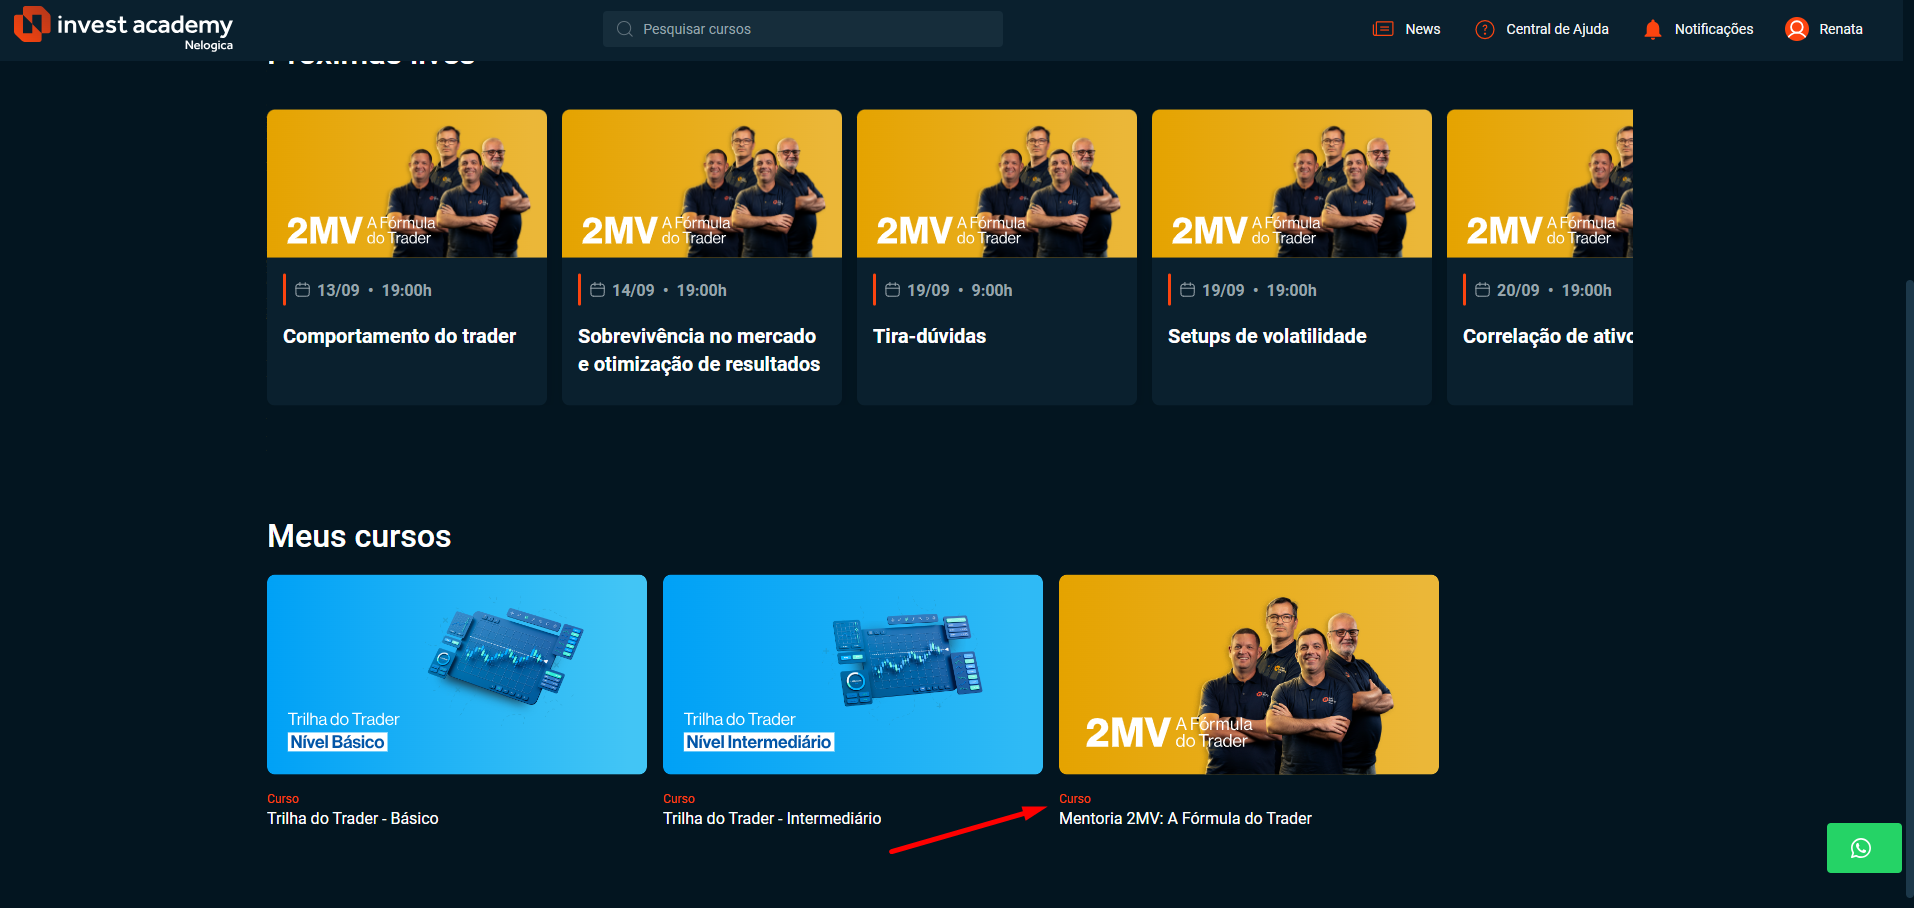Open the Tira-dúvidas live thumbnail
The height and width of the screenshot is (908, 1914).
[997, 183]
